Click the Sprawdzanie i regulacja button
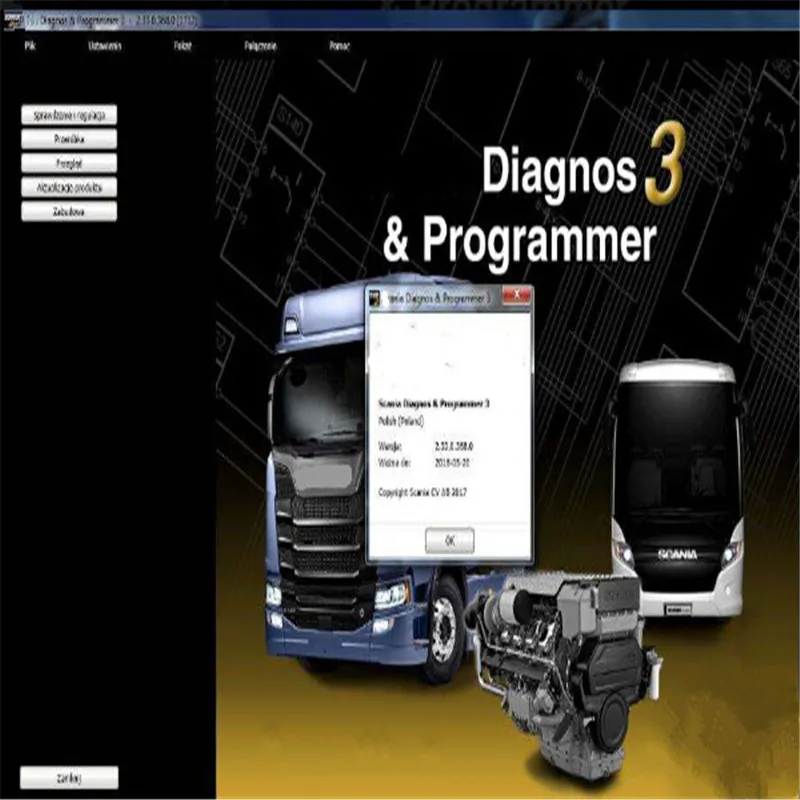Screen dimensions: 800x800 pos(69,115)
